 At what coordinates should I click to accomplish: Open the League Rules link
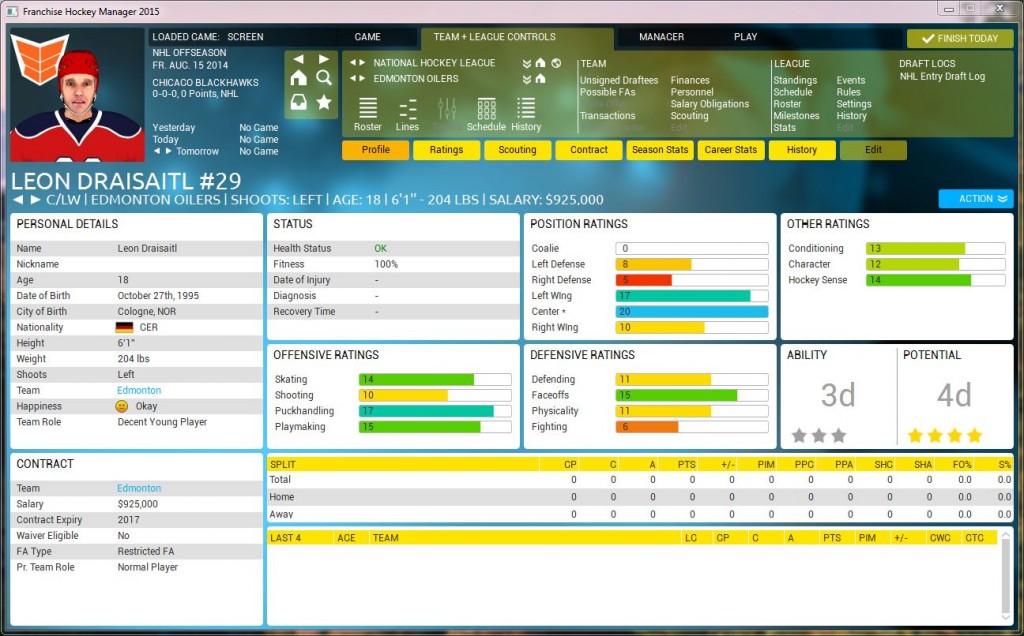click(848, 92)
